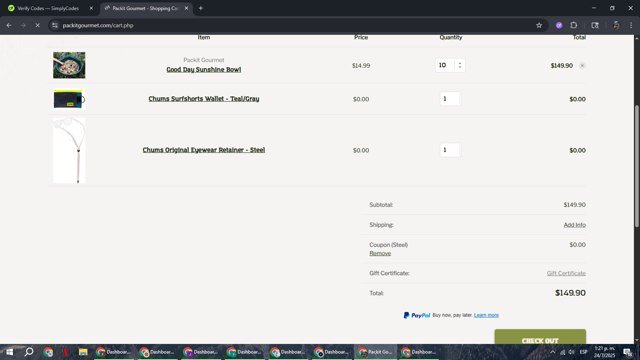Click the browser forward arrow
640x360 pixels.
(x=23, y=25)
